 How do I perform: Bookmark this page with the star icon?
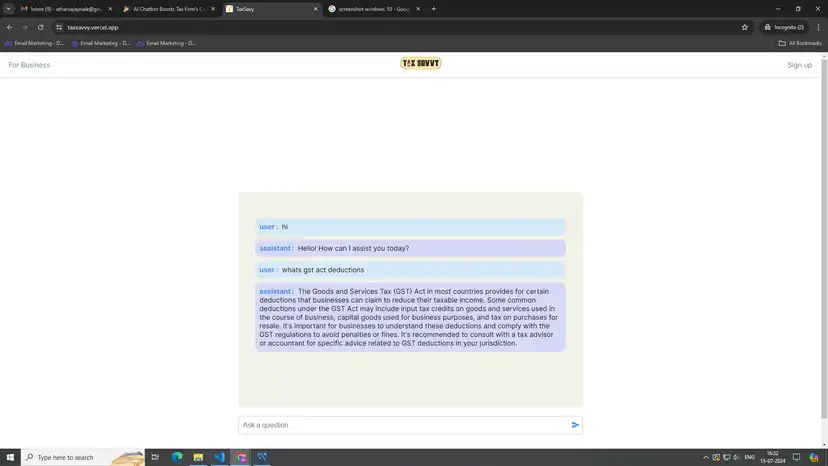745,27
